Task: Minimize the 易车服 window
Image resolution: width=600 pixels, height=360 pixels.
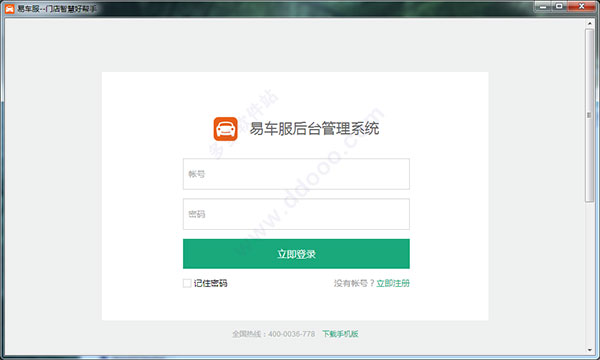Action: [x=543, y=6]
